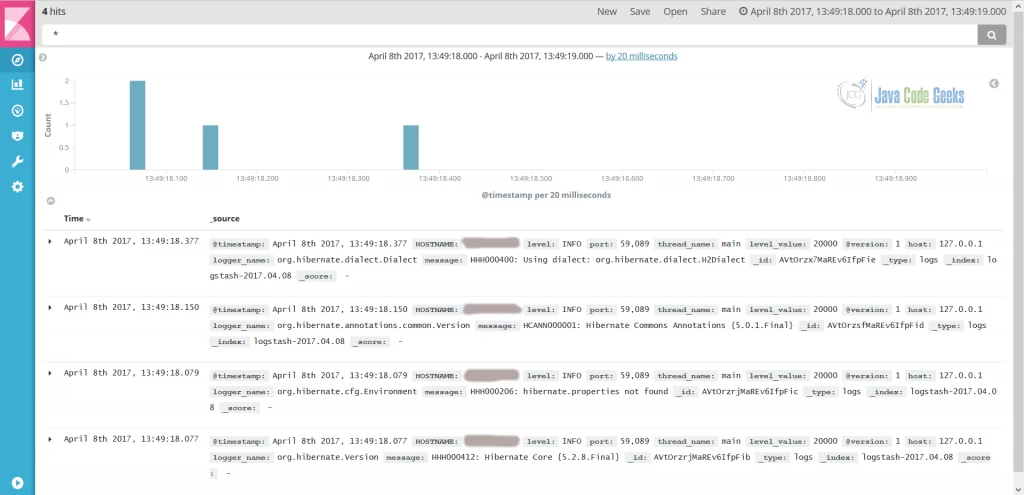The height and width of the screenshot is (495, 1024).
Task: Click the clock time range picker
Action: 872,12
